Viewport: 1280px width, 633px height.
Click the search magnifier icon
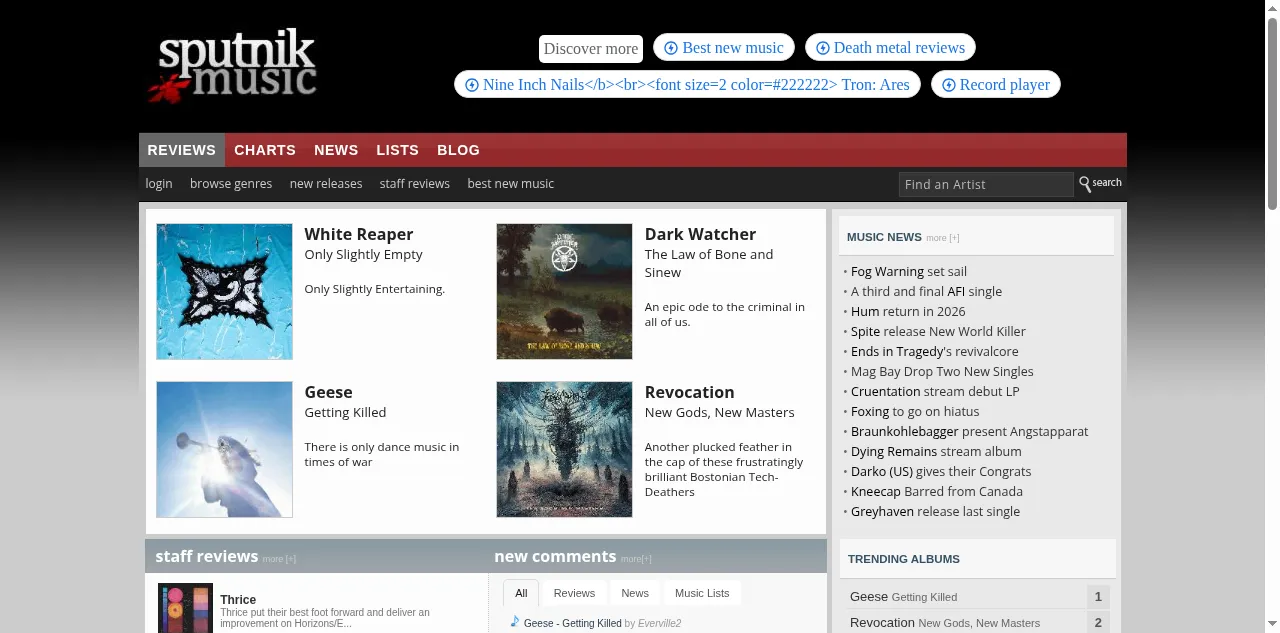1084,184
